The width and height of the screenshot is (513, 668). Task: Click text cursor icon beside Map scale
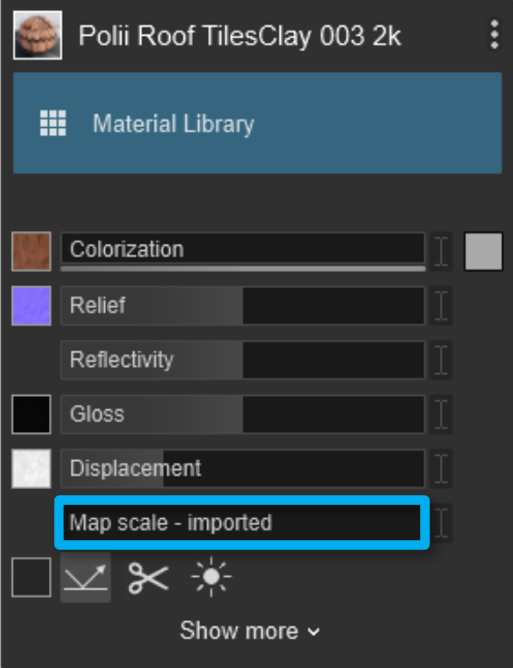(x=441, y=523)
